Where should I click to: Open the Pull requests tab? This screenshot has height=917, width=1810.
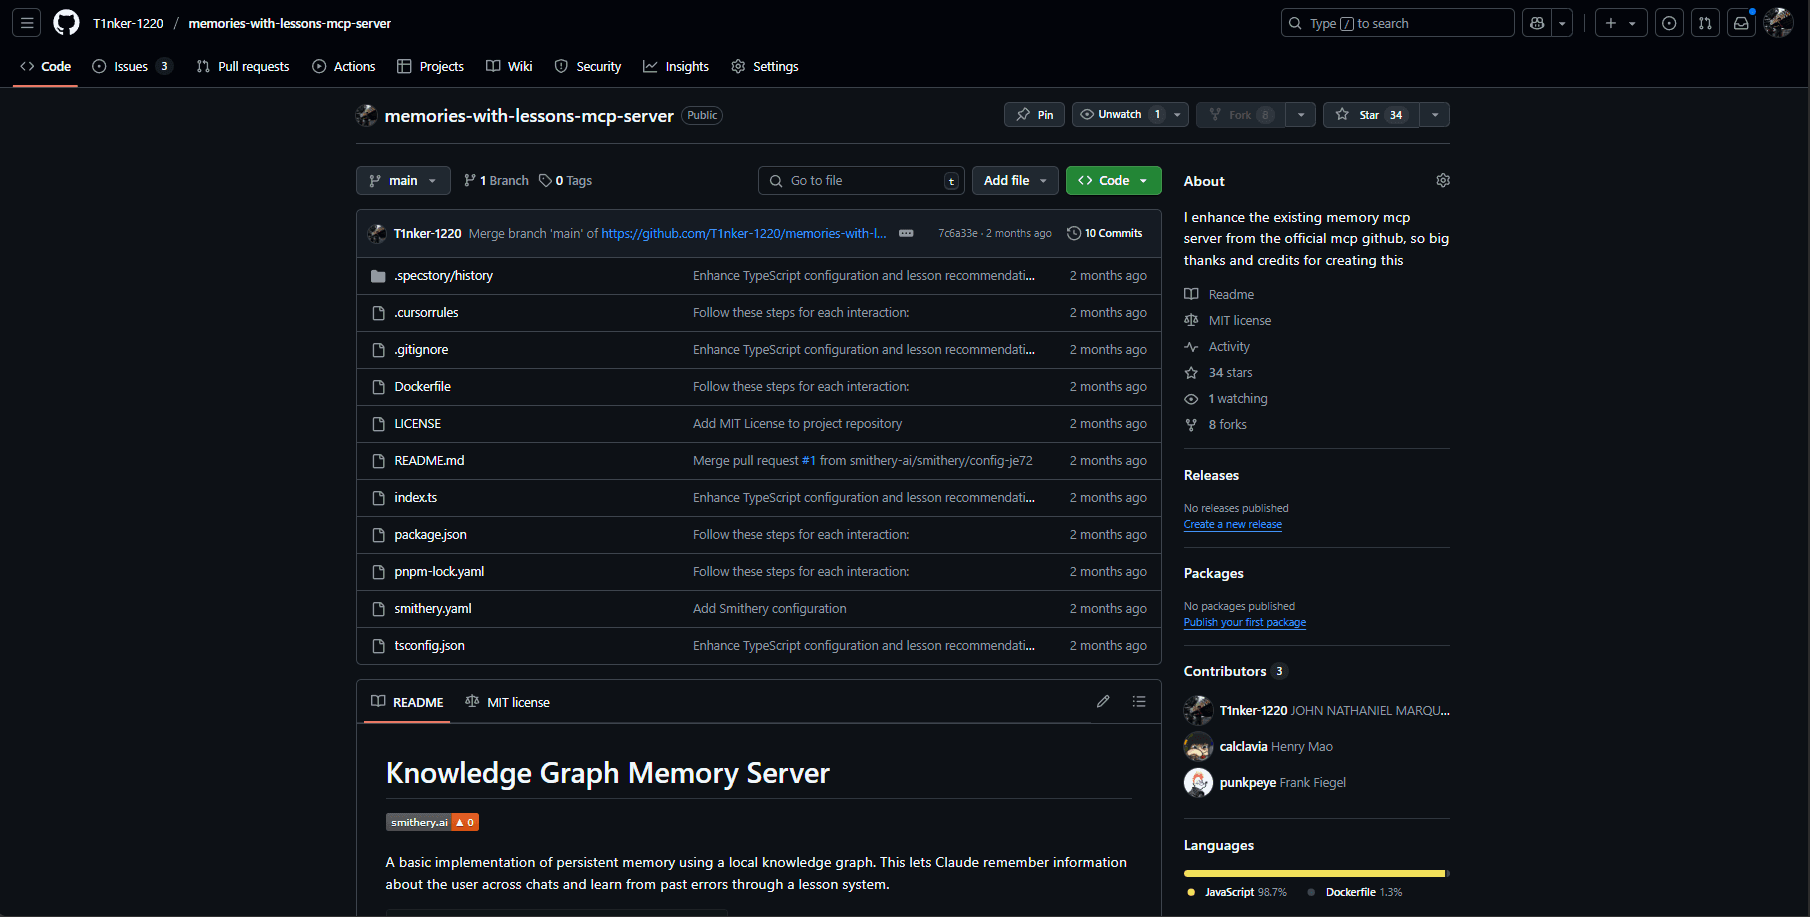[243, 66]
